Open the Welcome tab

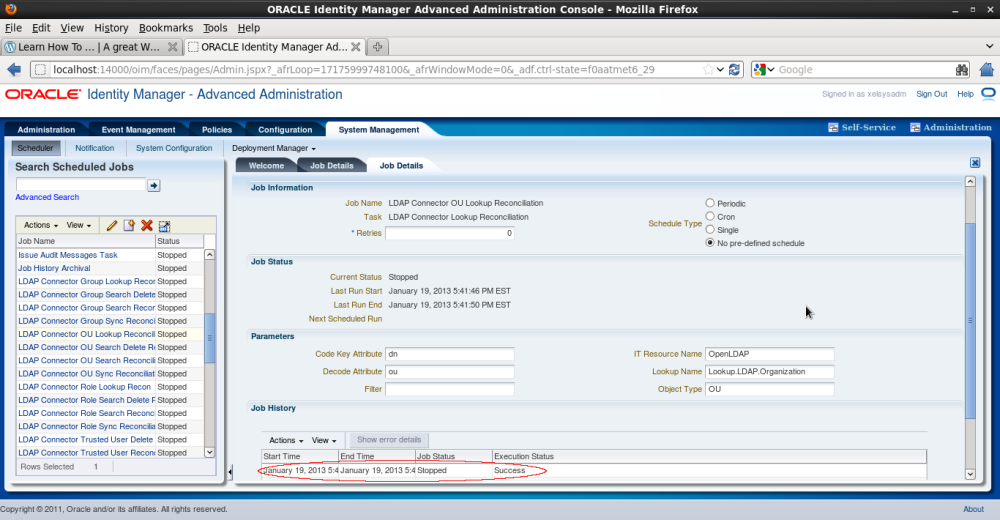click(266, 165)
